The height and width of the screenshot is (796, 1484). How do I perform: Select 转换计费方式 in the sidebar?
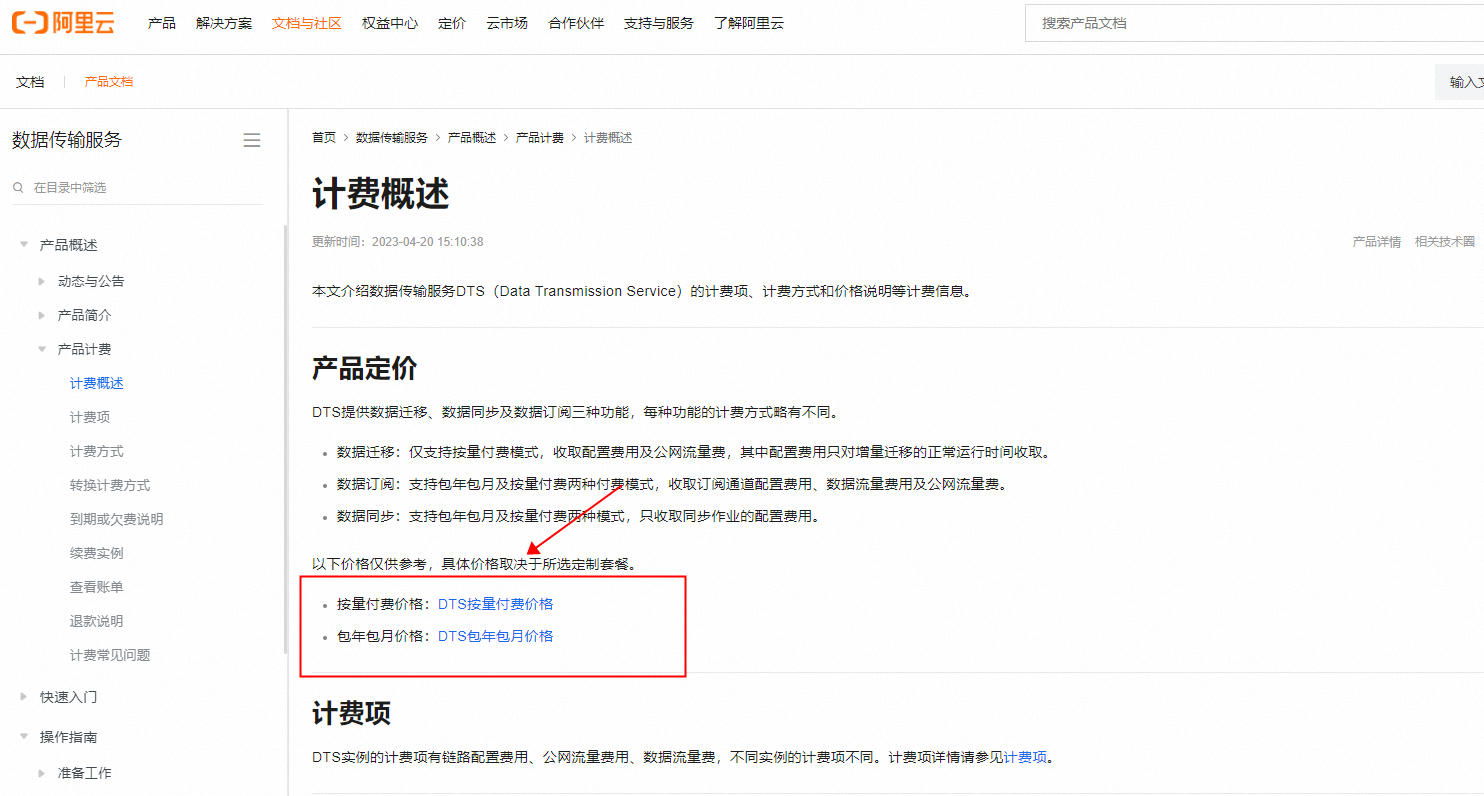point(110,486)
